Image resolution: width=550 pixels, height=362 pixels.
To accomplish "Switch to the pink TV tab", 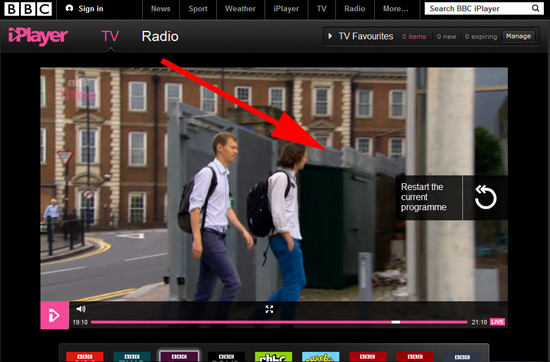I will 110,36.
